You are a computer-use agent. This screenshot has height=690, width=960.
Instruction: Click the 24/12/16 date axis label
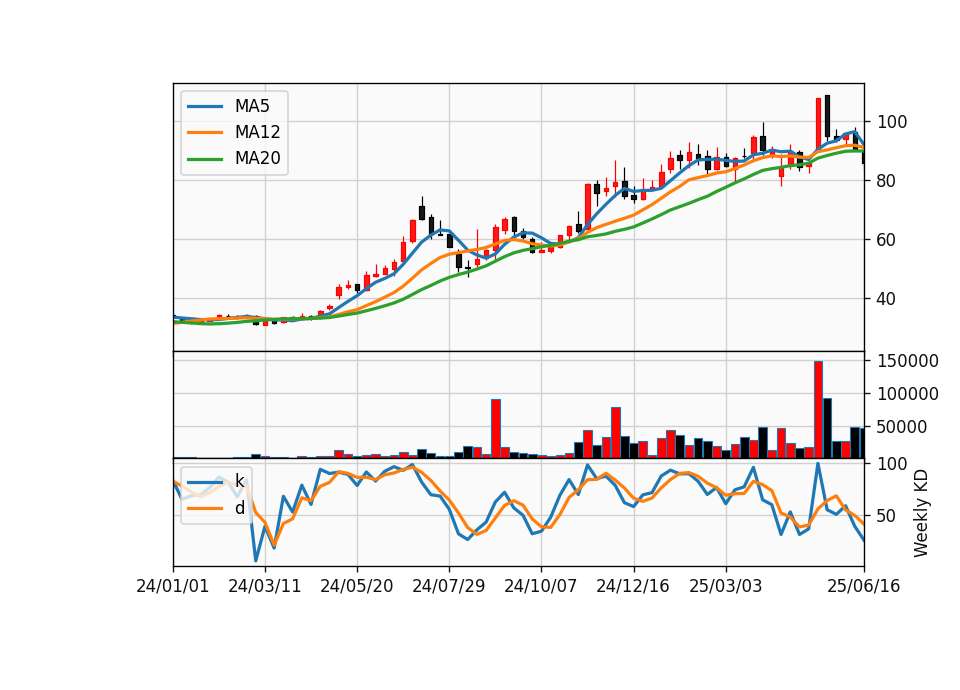click(633, 586)
